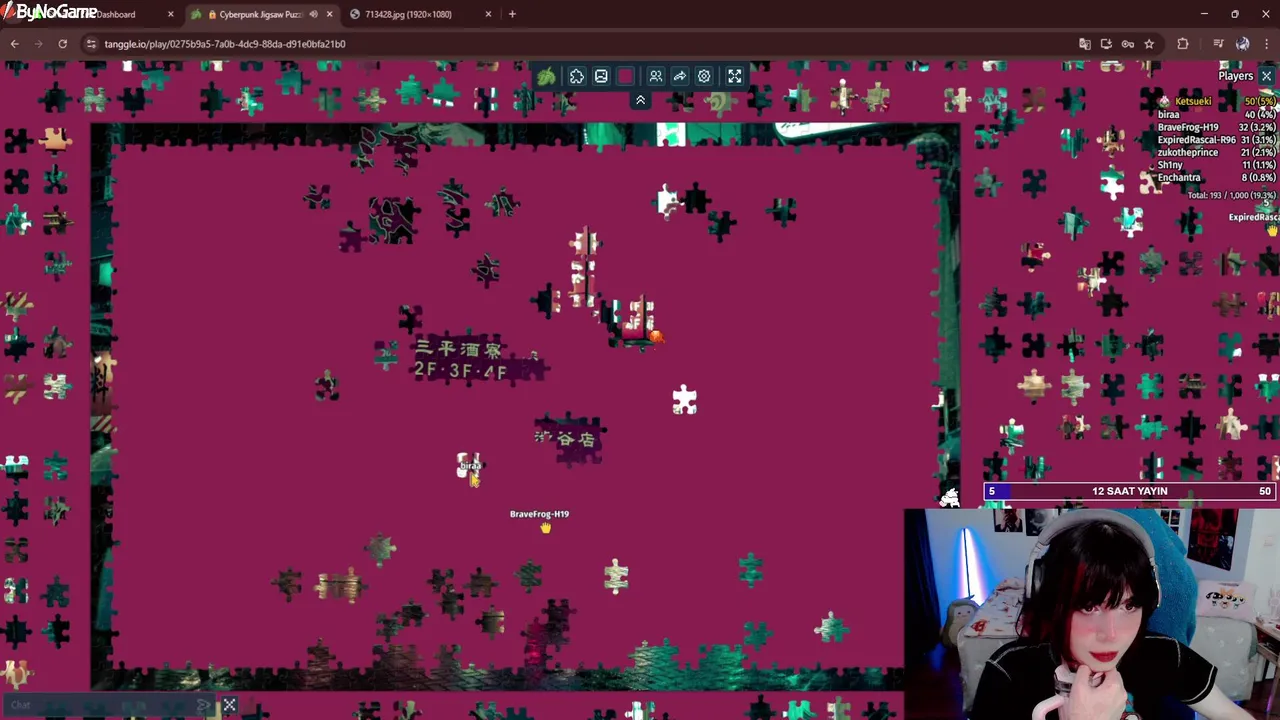Bookmark this page with the star icon
This screenshot has width=1280, height=720.
click(x=1149, y=44)
